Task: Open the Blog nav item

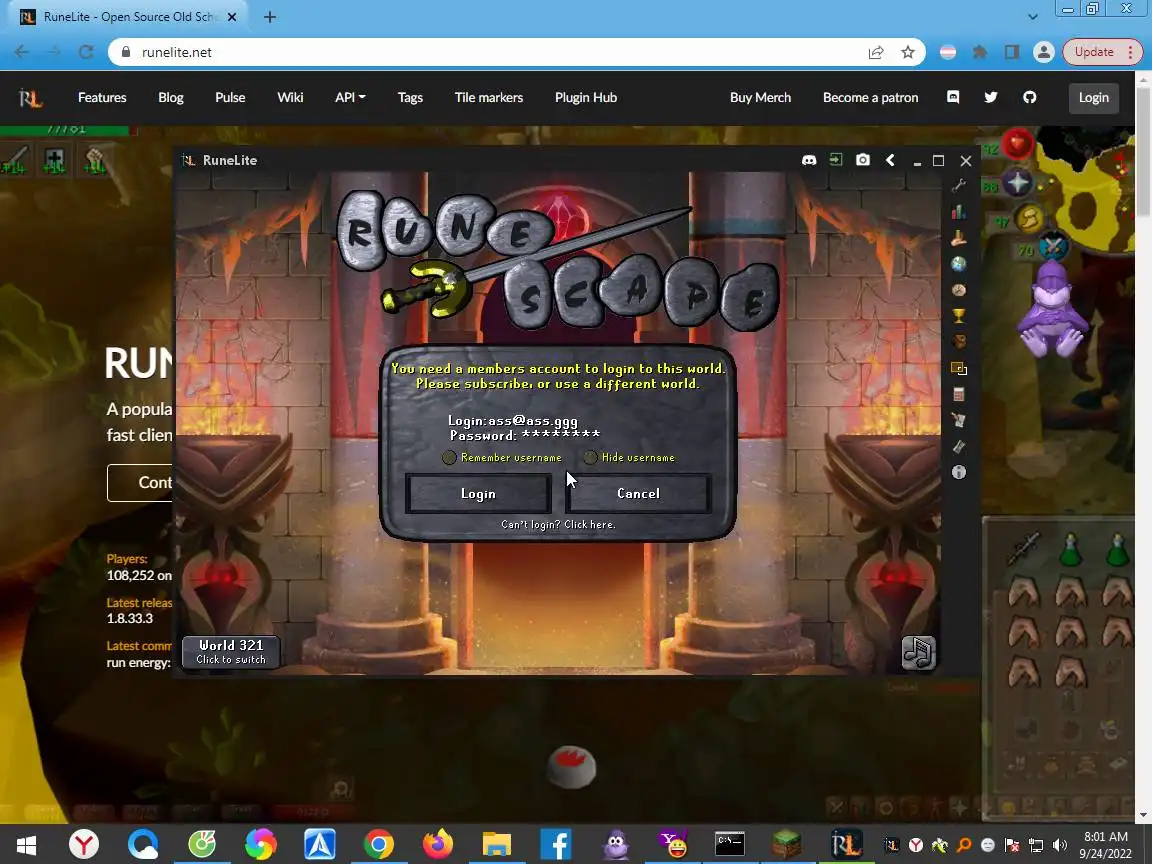Action: coord(170,97)
